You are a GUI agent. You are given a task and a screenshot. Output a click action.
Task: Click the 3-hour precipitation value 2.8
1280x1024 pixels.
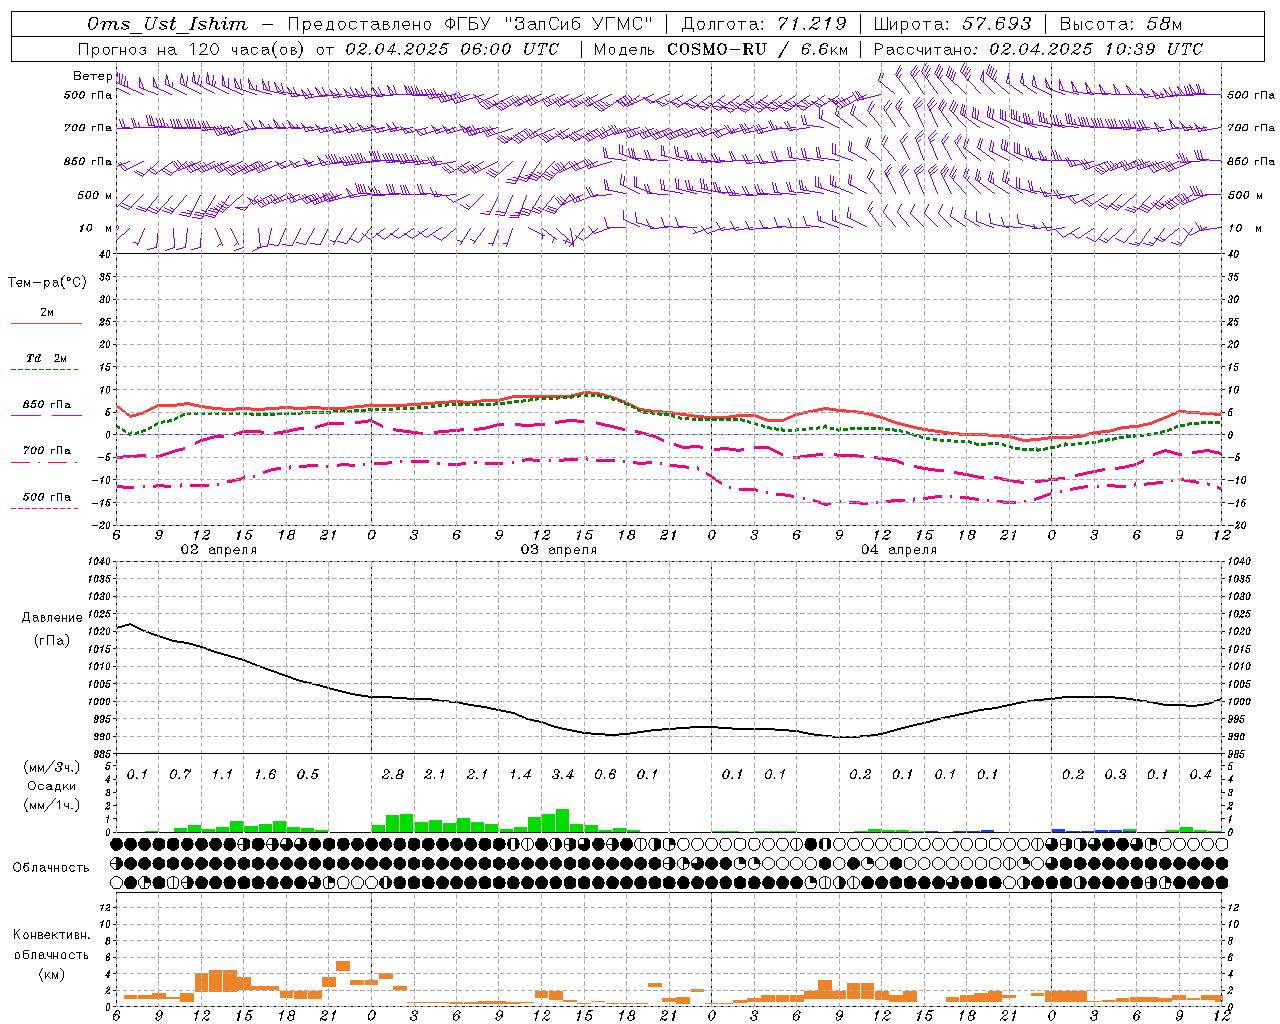coord(393,774)
